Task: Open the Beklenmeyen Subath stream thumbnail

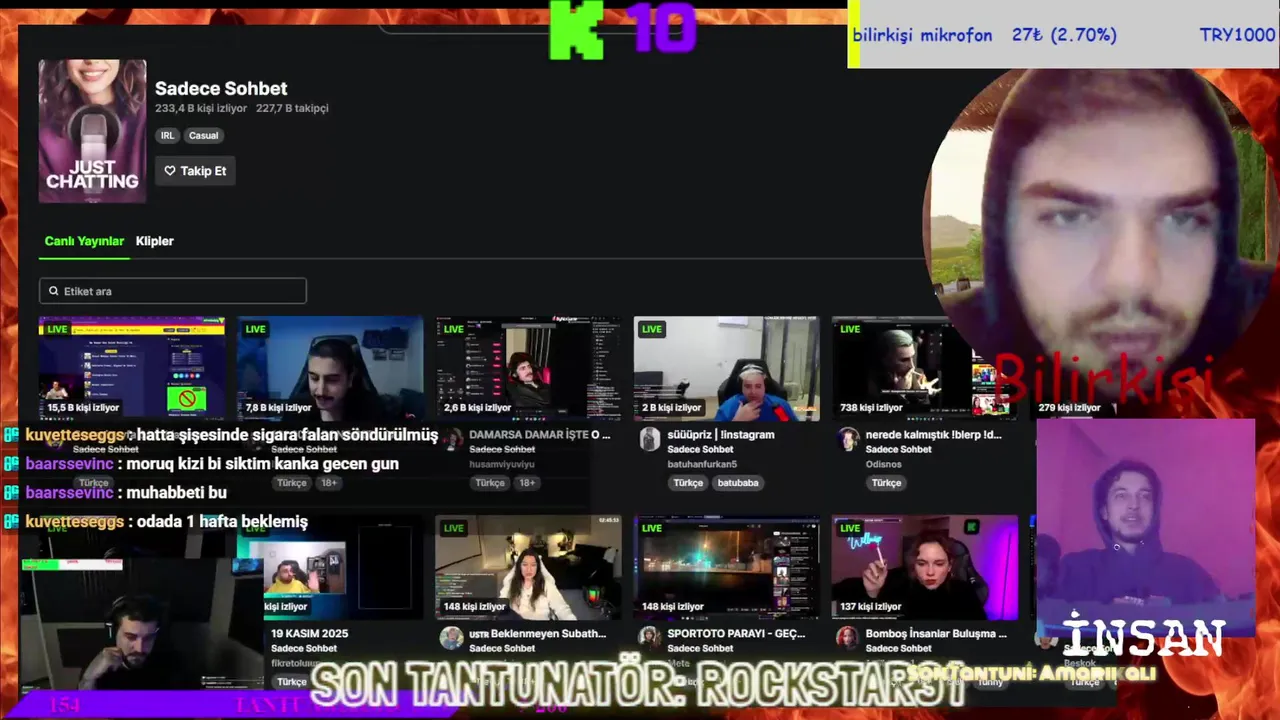Action: click(x=528, y=568)
